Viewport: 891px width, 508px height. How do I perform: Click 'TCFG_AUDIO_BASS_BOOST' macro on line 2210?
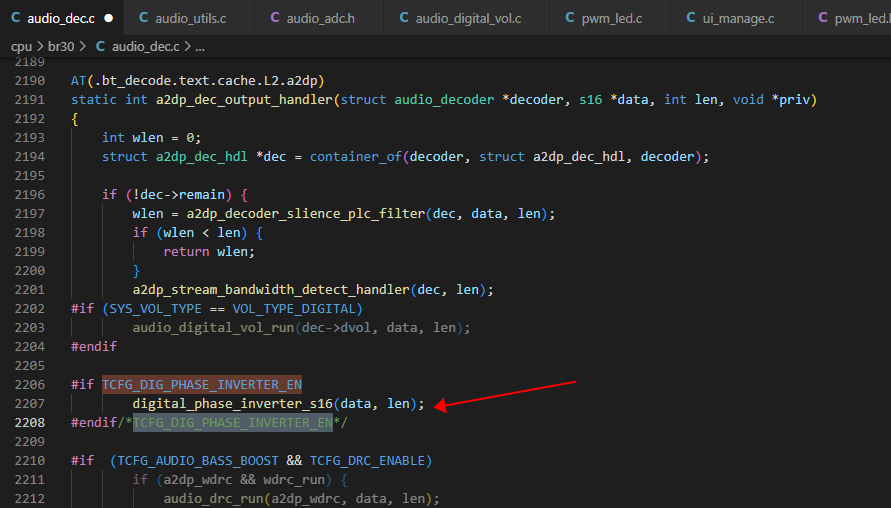[x=198, y=461]
